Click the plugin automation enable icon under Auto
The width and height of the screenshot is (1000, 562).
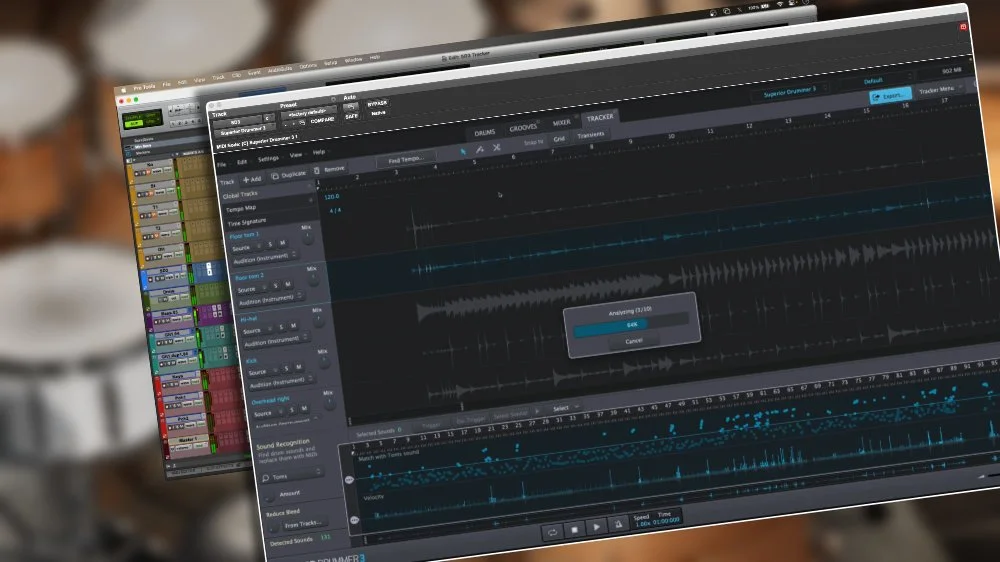point(349,107)
